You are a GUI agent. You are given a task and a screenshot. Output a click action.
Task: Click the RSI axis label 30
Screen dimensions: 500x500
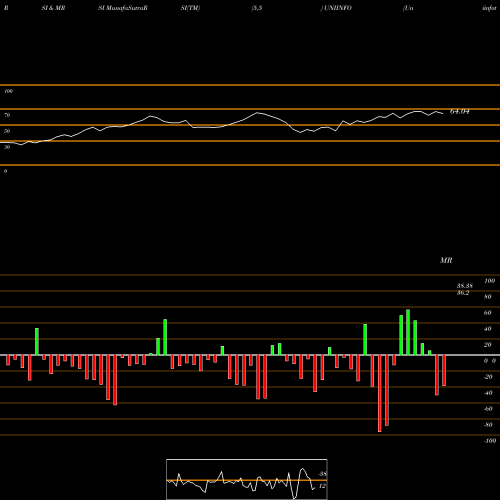point(7,147)
